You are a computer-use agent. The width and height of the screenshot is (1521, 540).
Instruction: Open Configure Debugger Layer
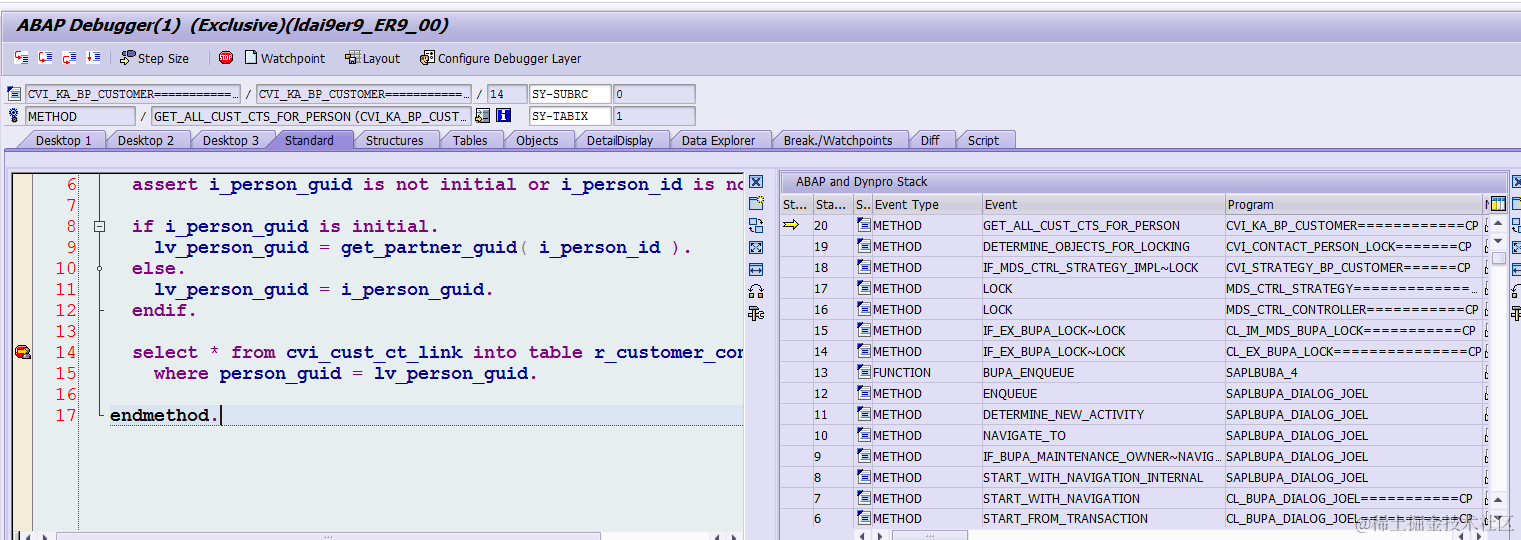point(500,58)
